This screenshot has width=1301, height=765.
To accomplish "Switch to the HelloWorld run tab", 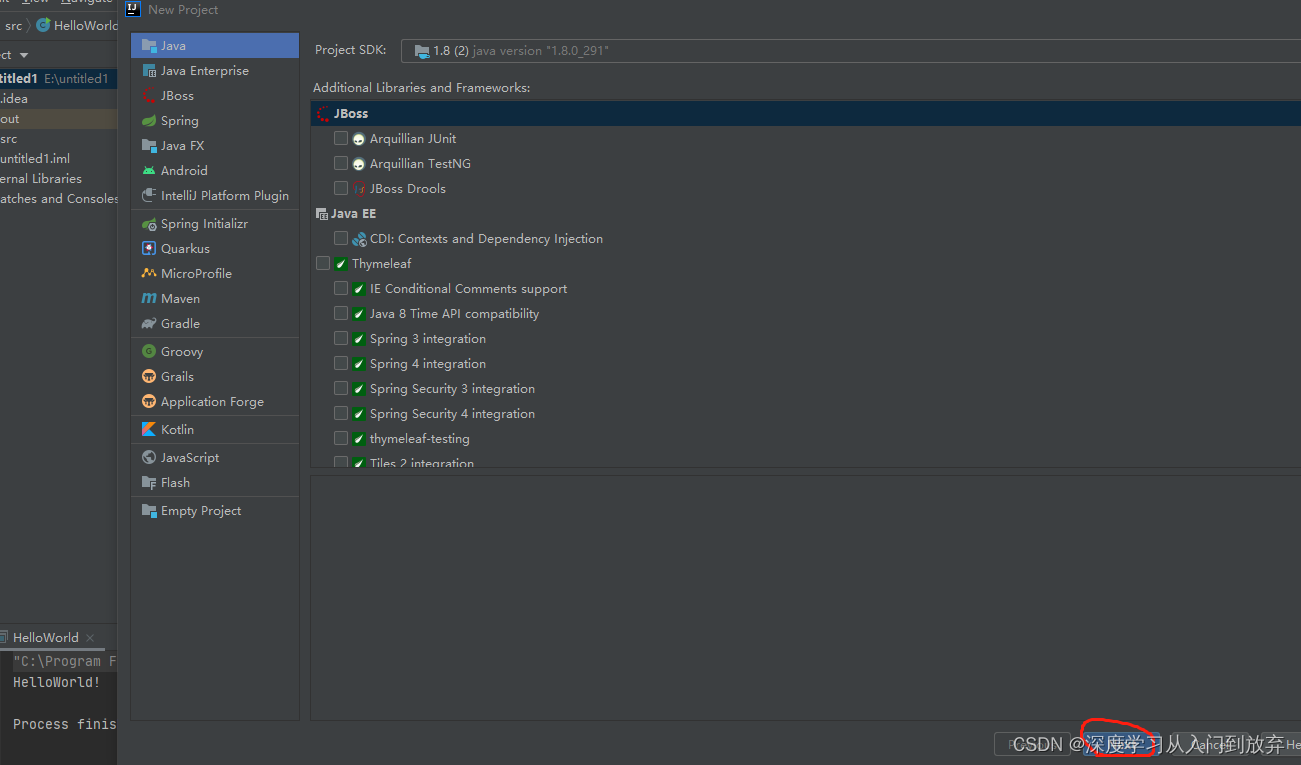I will point(45,638).
